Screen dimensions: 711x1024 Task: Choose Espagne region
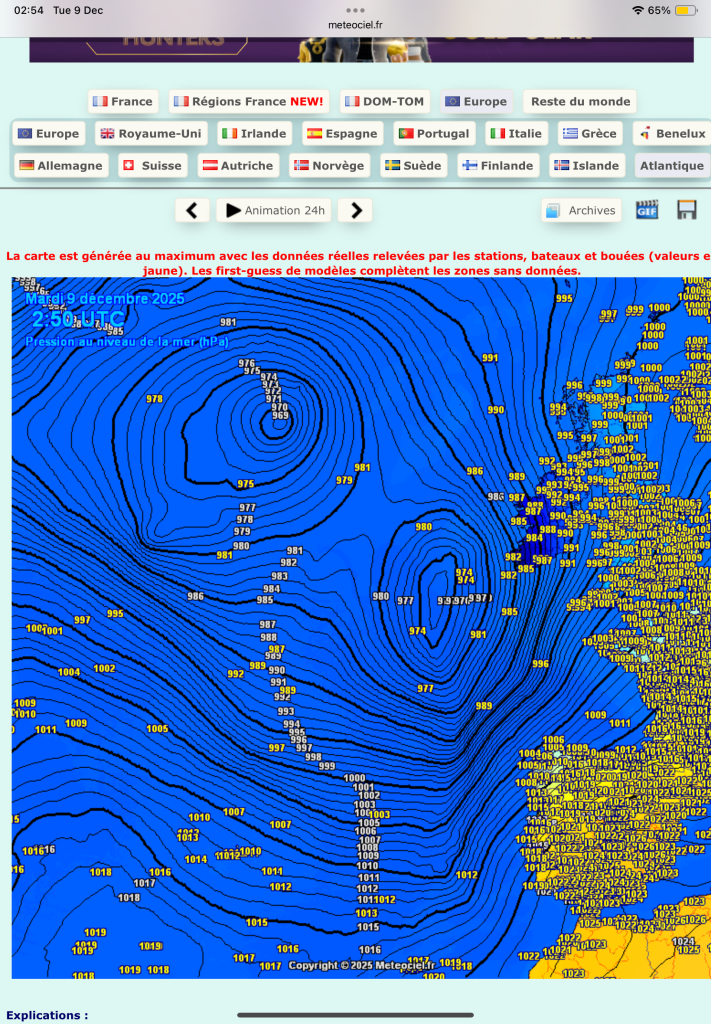coord(342,133)
